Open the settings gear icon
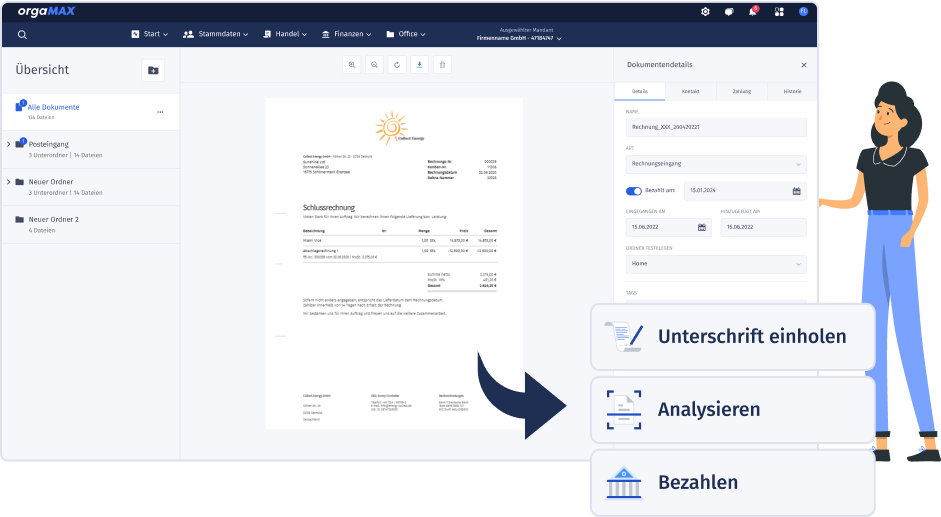This screenshot has height=517, width=941. (x=705, y=11)
